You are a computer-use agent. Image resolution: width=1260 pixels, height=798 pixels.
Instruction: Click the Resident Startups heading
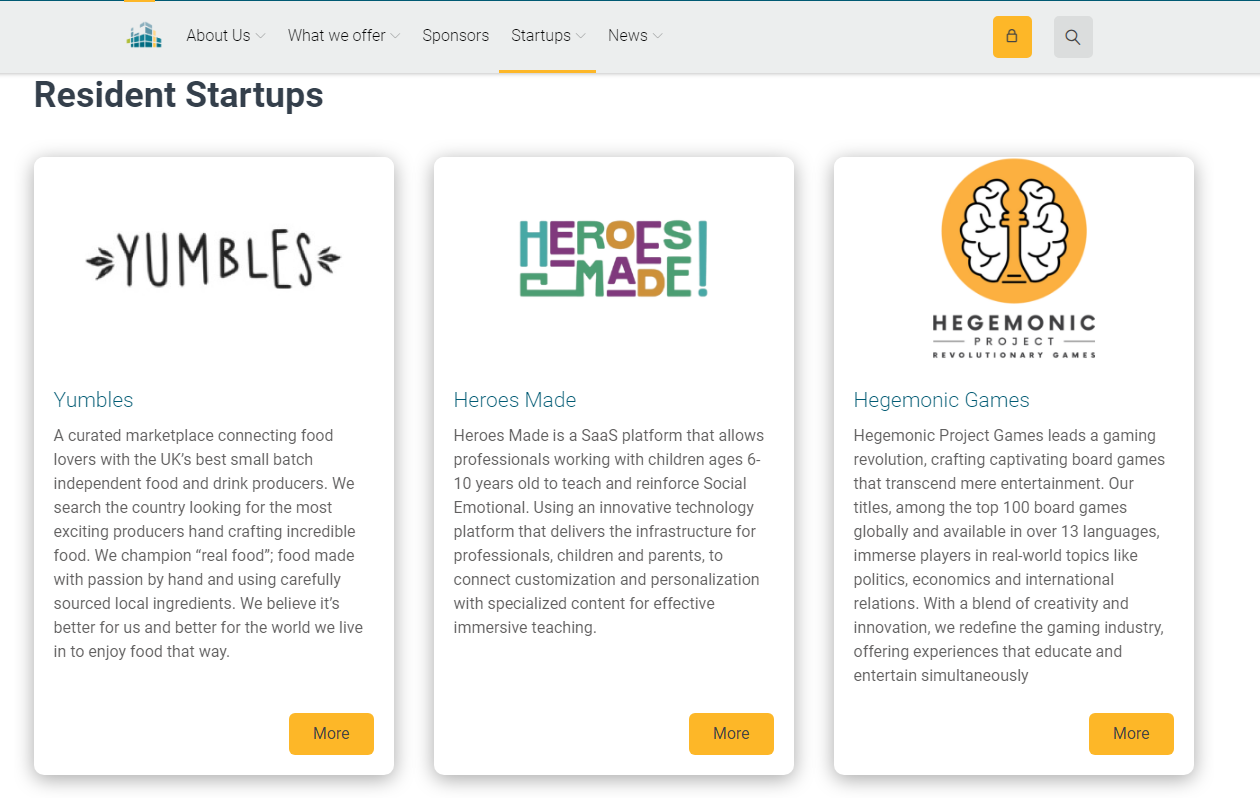click(x=179, y=95)
